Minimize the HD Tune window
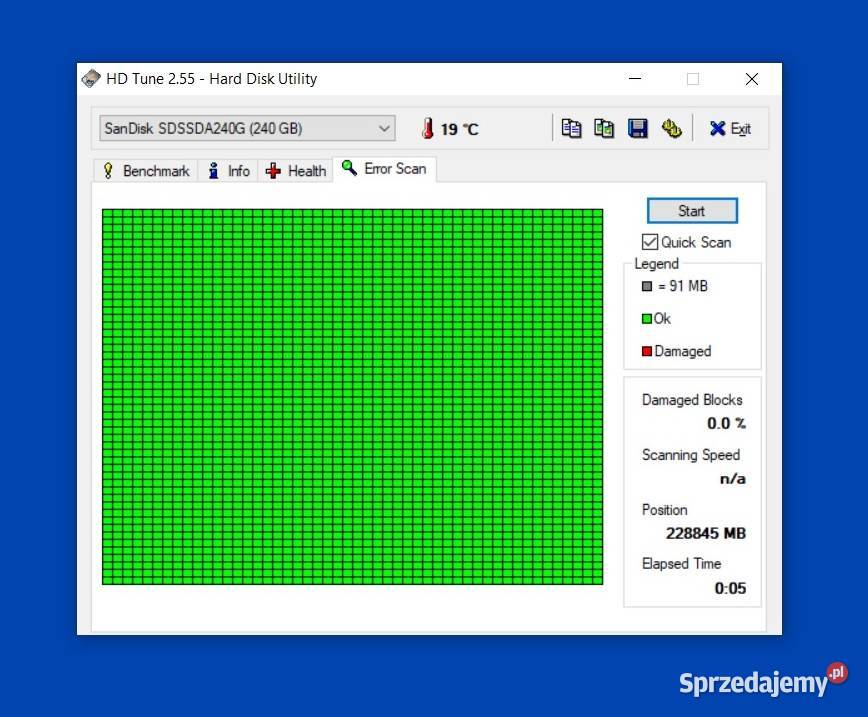The image size is (868, 717). tap(634, 79)
